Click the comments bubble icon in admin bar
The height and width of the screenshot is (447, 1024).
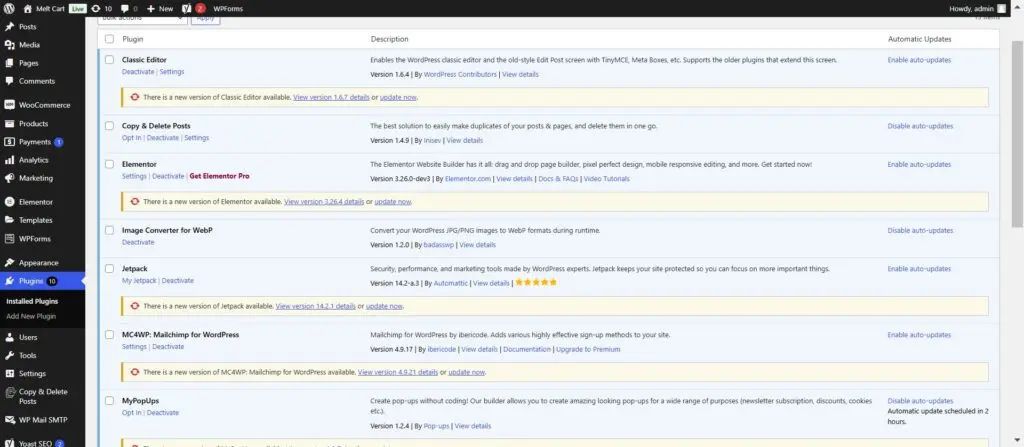tap(126, 8)
